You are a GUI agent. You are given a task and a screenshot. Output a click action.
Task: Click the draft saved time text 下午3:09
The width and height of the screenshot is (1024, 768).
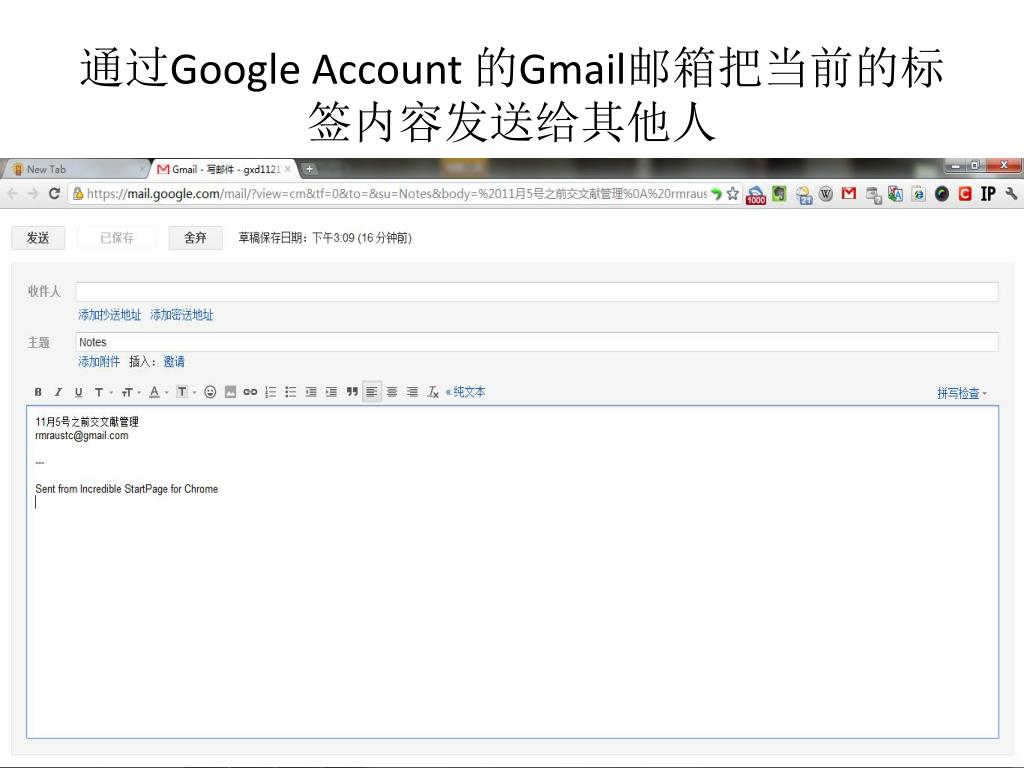tap(333, 238)
